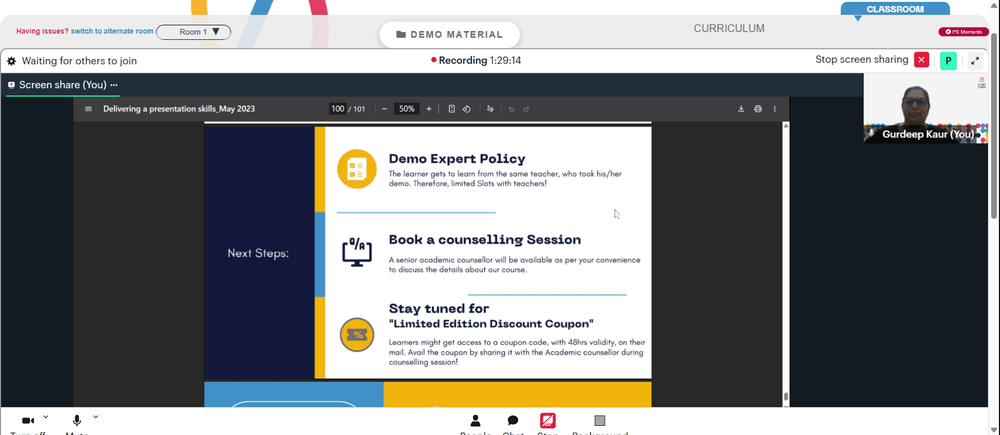The width and height of the screenshot is (1000, 435).
Task: Open the PDF viewer more actions menu
Action: (775, 109)
